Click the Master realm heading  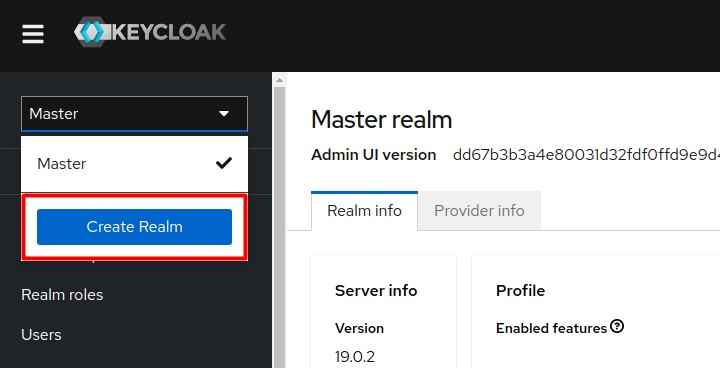tap(382, 119)
